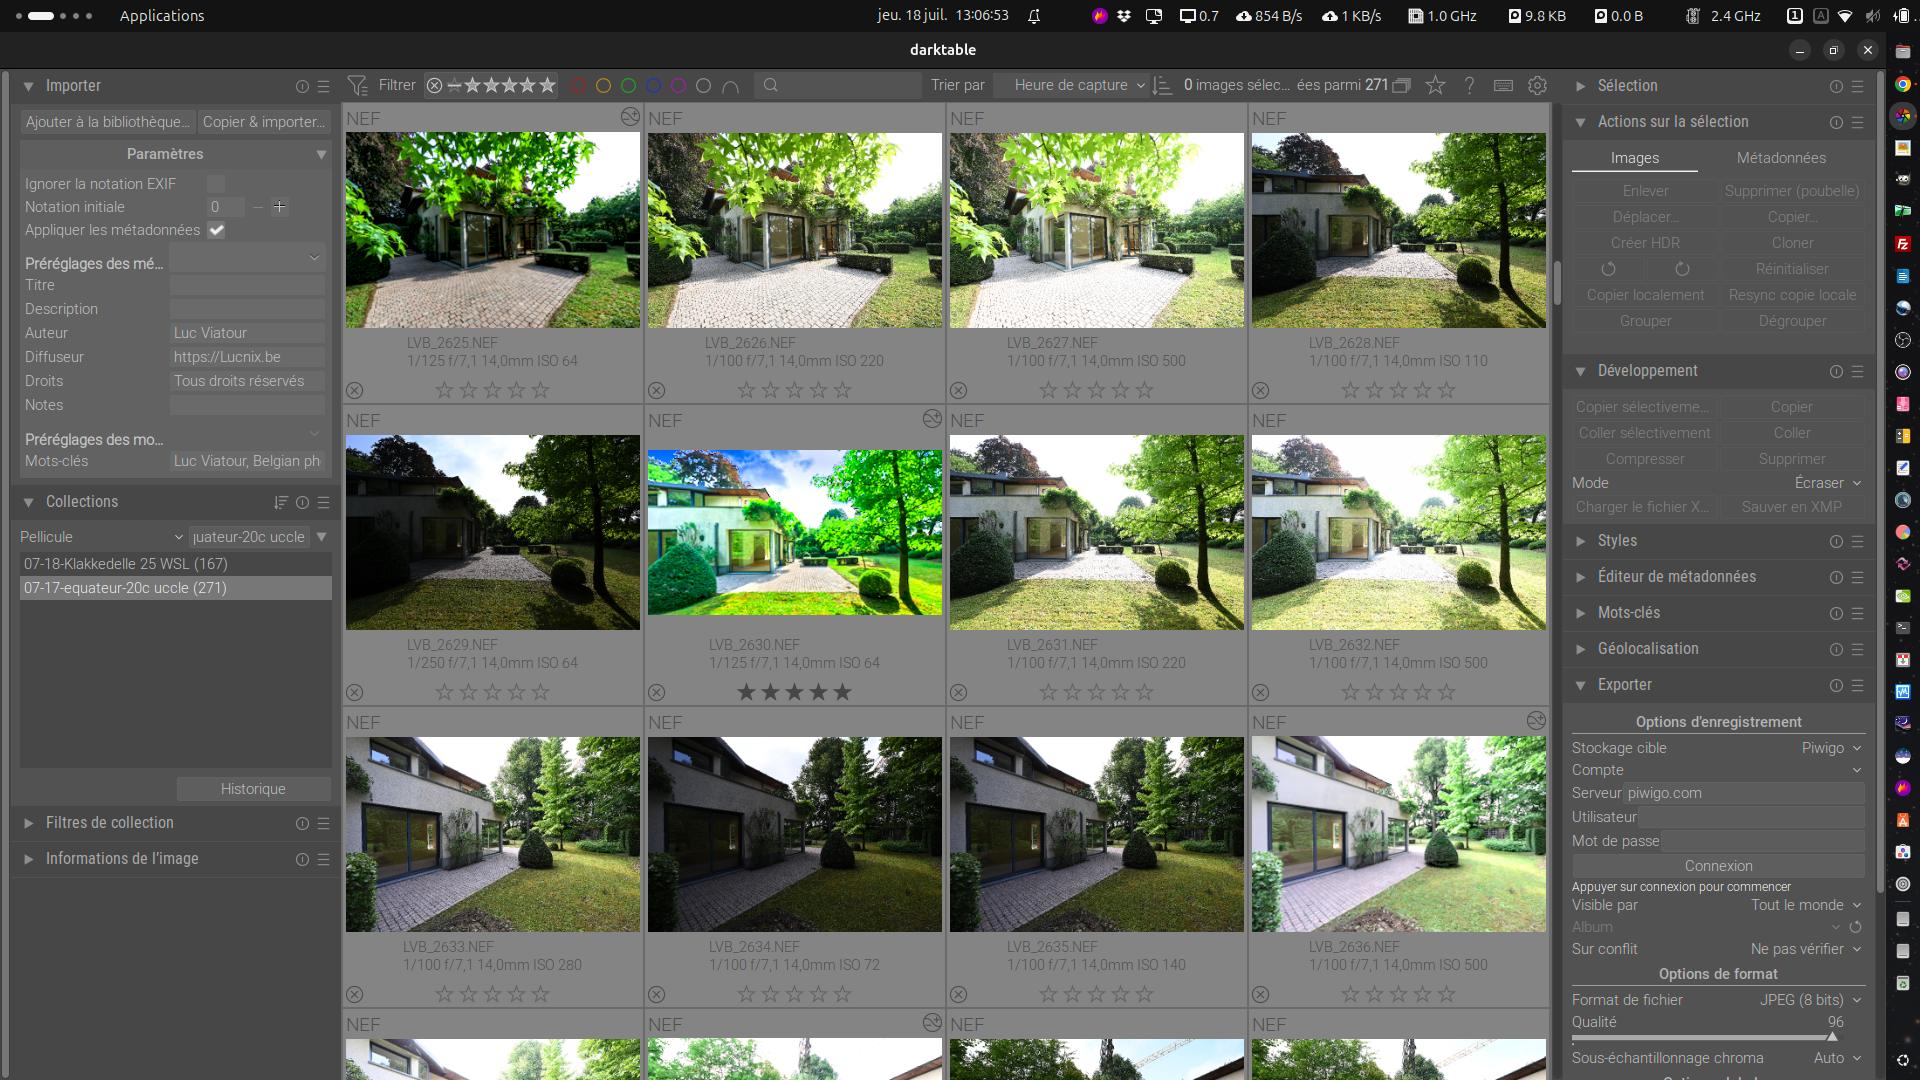Click the filter funnel icon
The width and height of the screenshot is (1920, 1080).
tap(357, 85)
